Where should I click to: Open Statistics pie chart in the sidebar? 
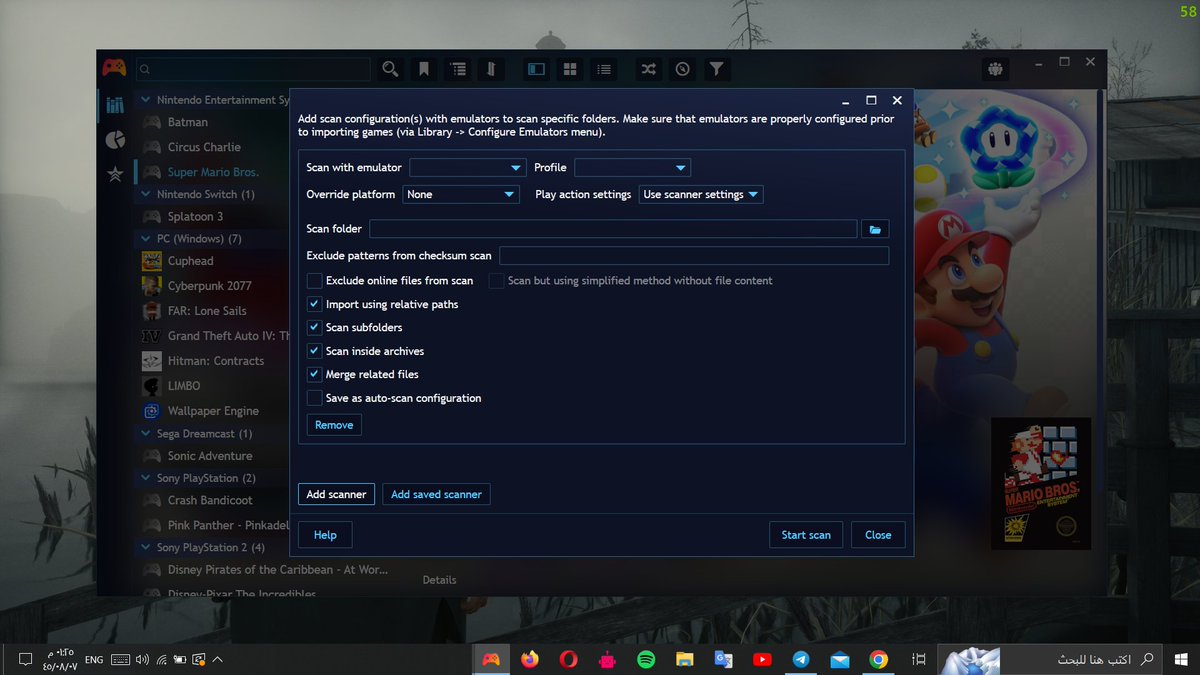114,139
